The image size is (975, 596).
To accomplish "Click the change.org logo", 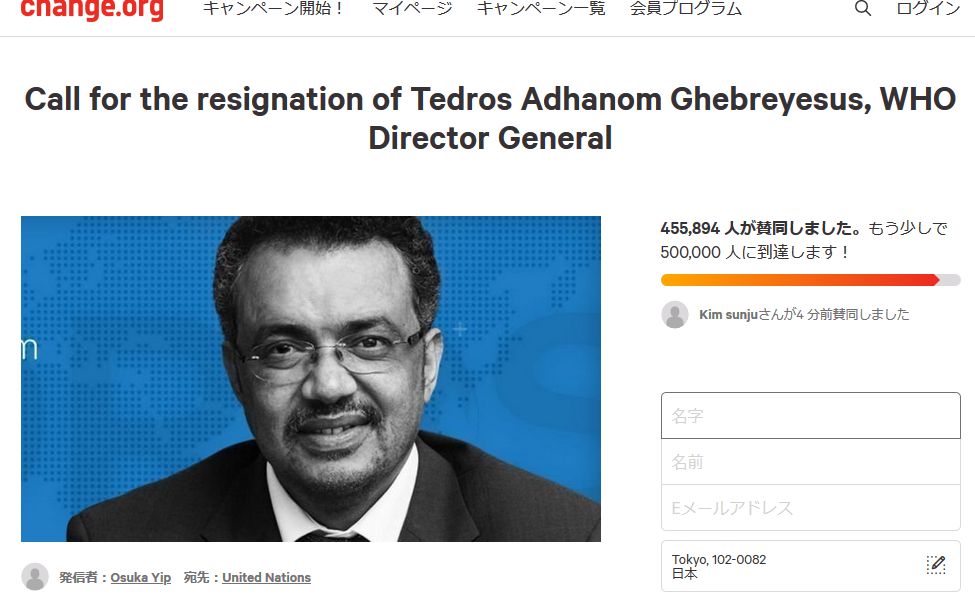I will [x=91, y=9].
